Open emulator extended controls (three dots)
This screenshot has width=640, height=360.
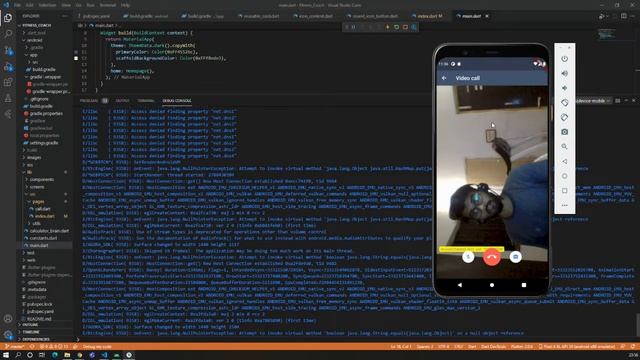point(564,205)
